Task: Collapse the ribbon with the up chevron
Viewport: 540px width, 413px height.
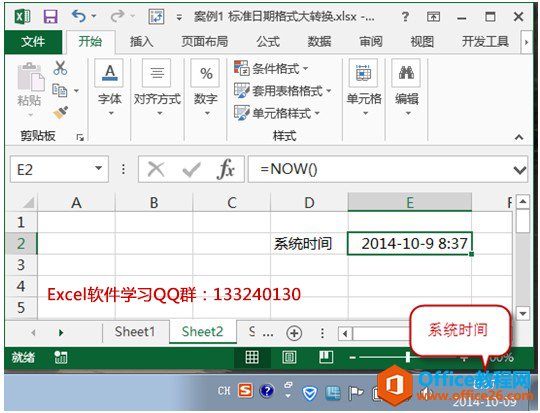Action: pyautogui.click(x=519, y=137)
